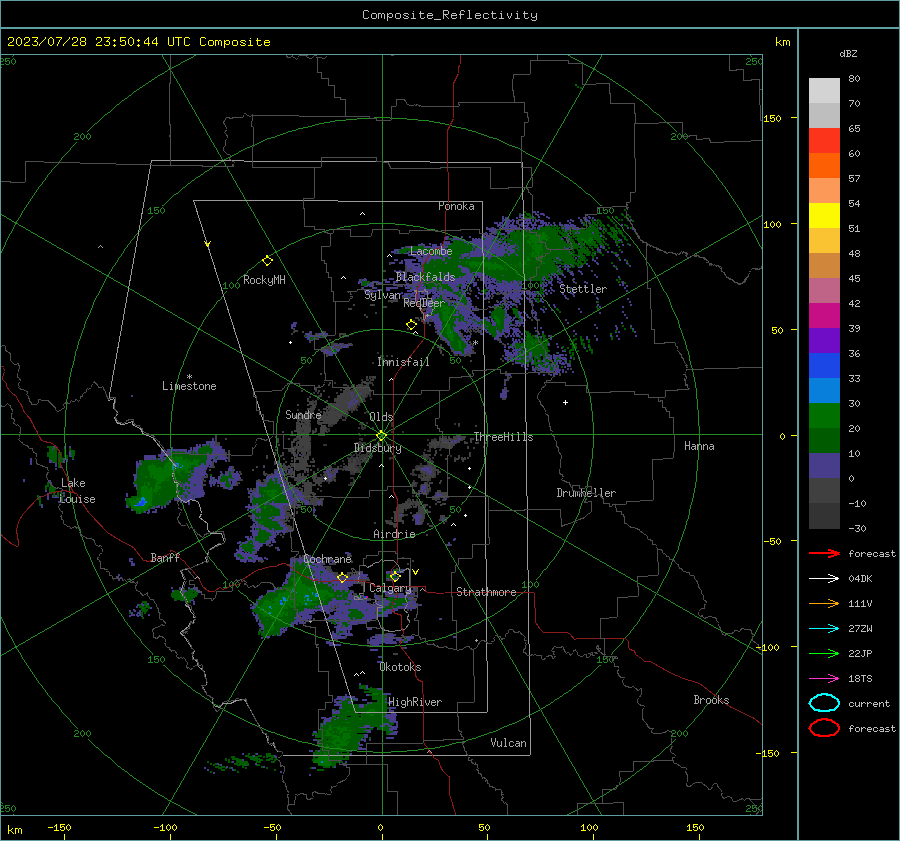
Task: Click the yellow diamond marker beside RockyMH
Action: [x=267, y=261]
